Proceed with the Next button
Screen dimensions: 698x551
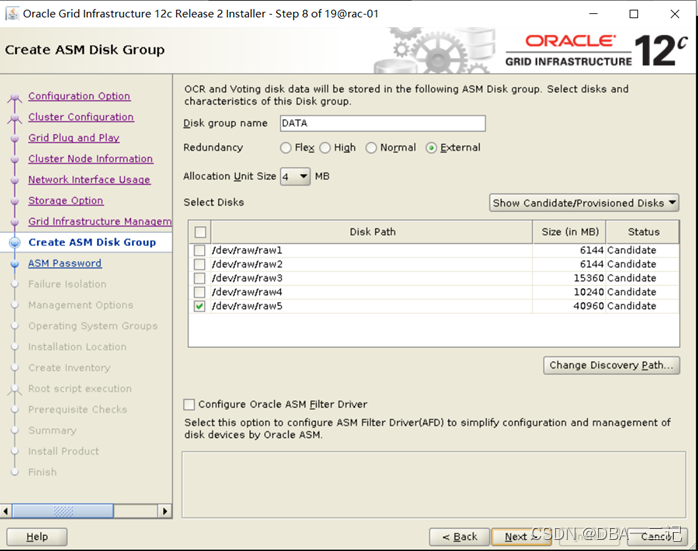click(x=522, y=537)
